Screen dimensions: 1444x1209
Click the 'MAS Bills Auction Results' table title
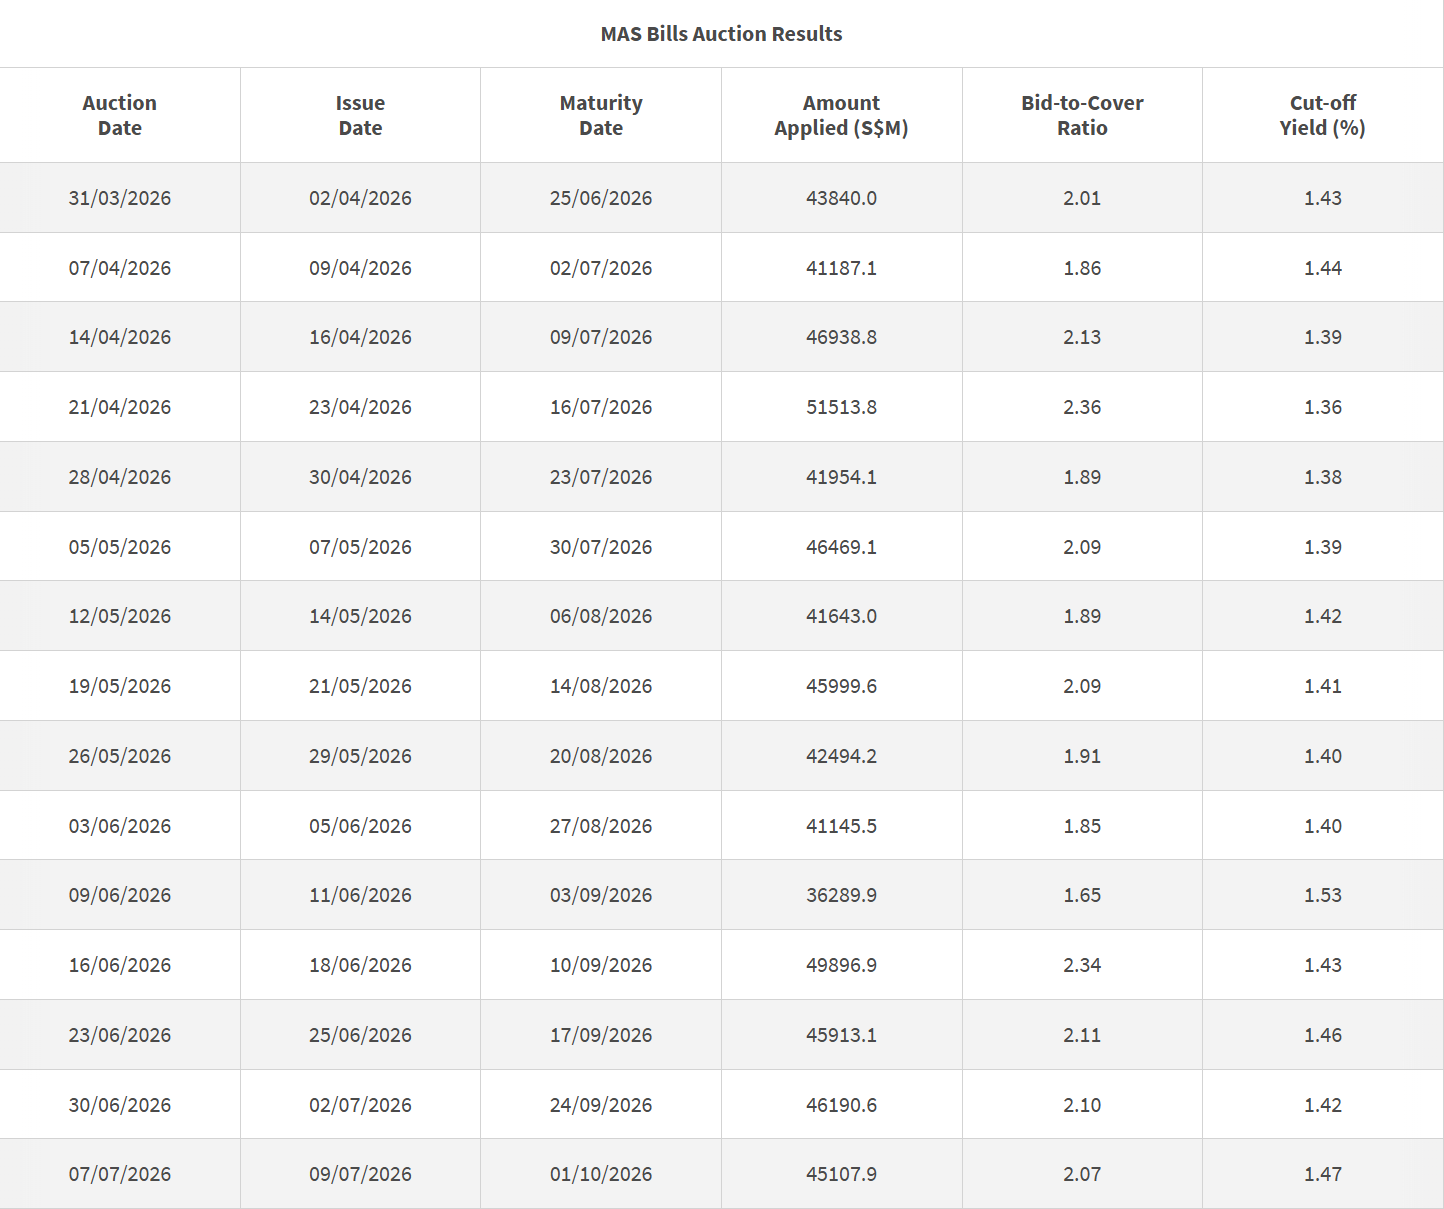click(x=721, y=34)
